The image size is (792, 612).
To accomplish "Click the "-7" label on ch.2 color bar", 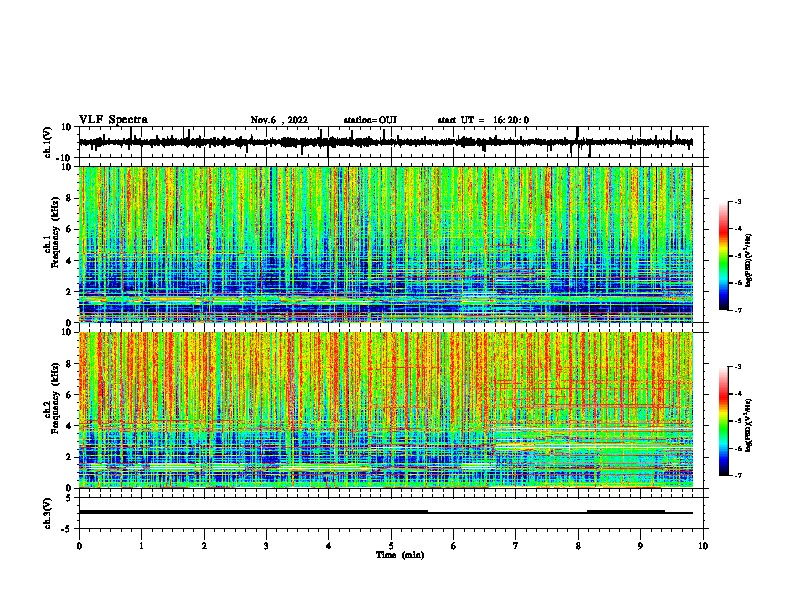I will (x=737, y=476).
